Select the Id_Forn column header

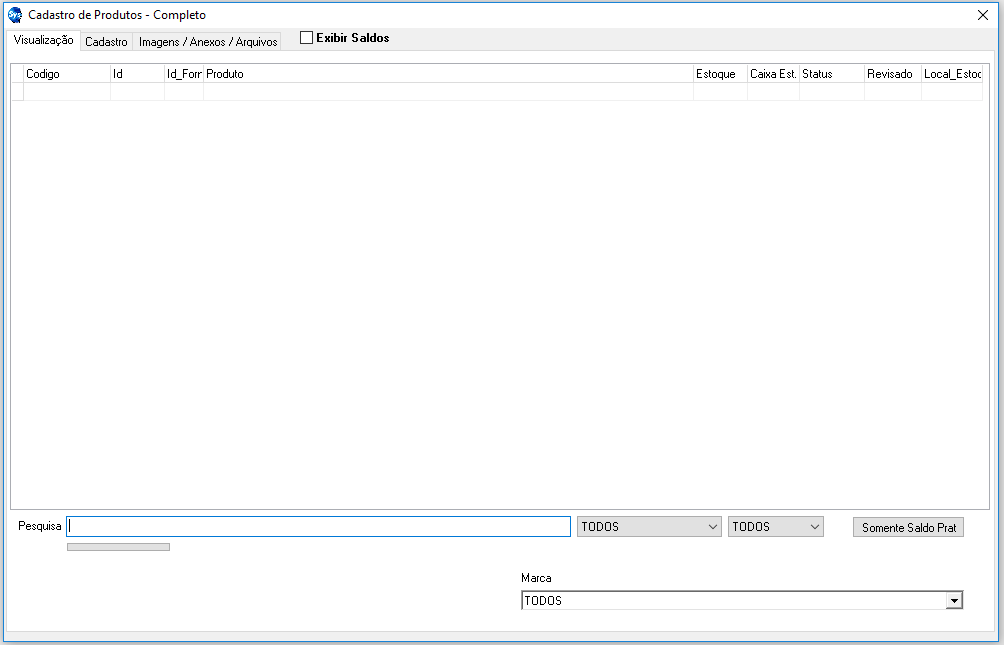click(184, 74)
